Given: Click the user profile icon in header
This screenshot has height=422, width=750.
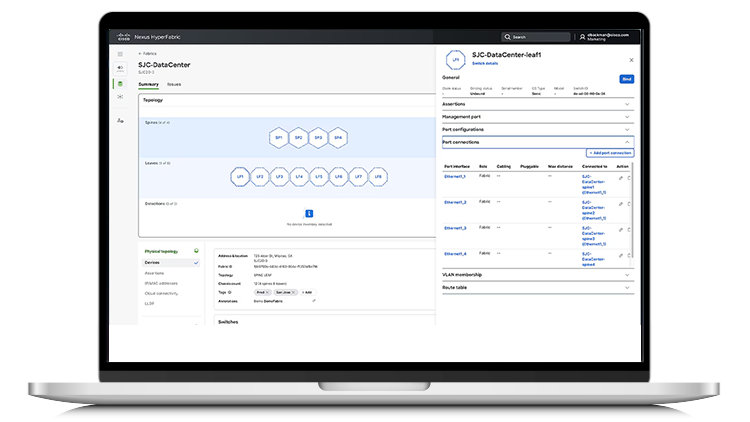Looking at the screenshot, I should (x=582, y=37).
